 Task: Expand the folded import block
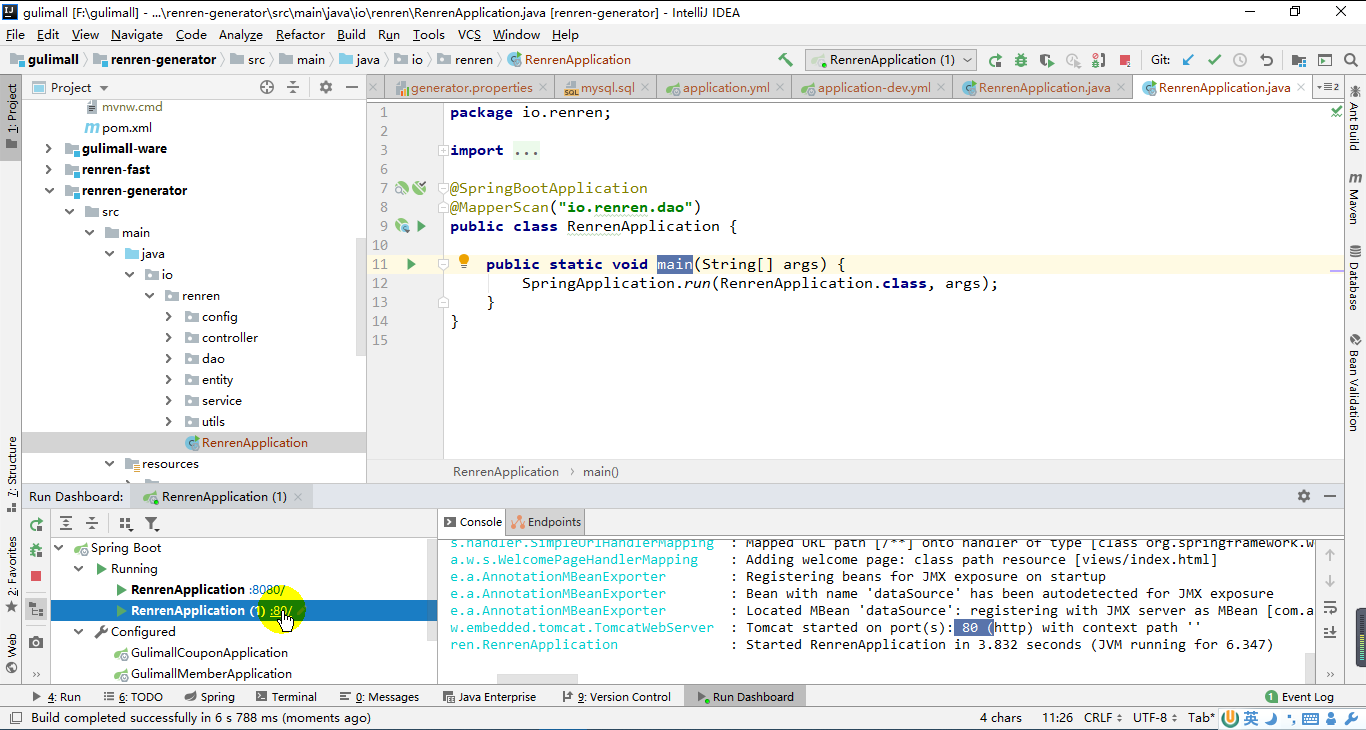point(443,151)
